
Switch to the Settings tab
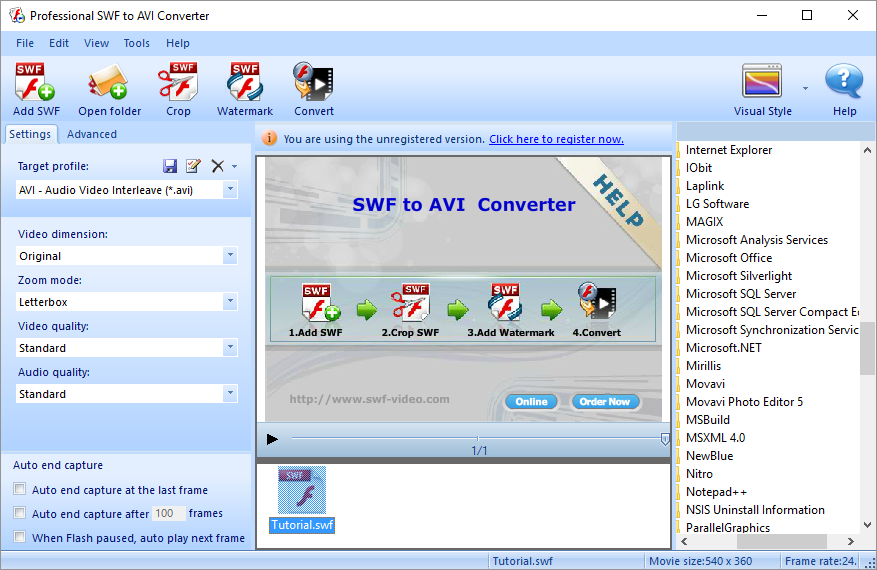(x=30, y=134)
